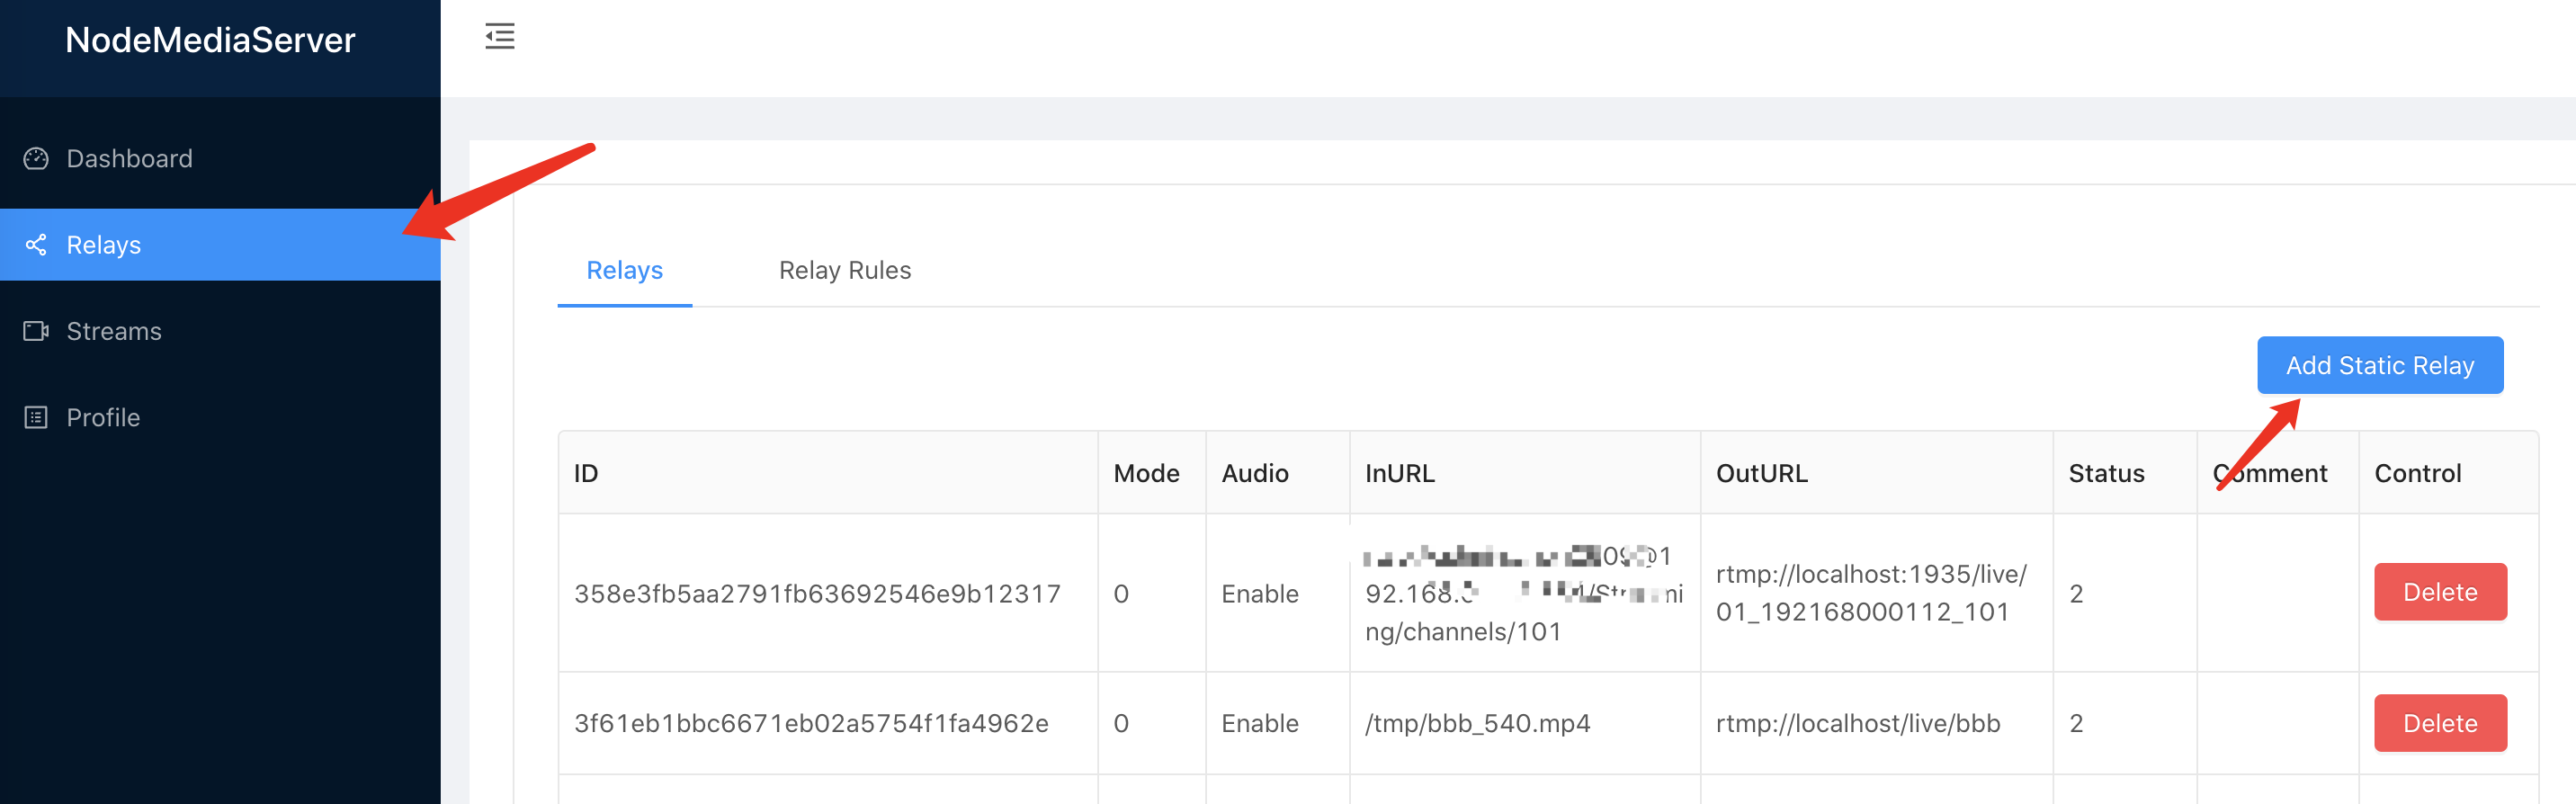
Task: Click the Profile list icon
Action: tap(36, 417)
